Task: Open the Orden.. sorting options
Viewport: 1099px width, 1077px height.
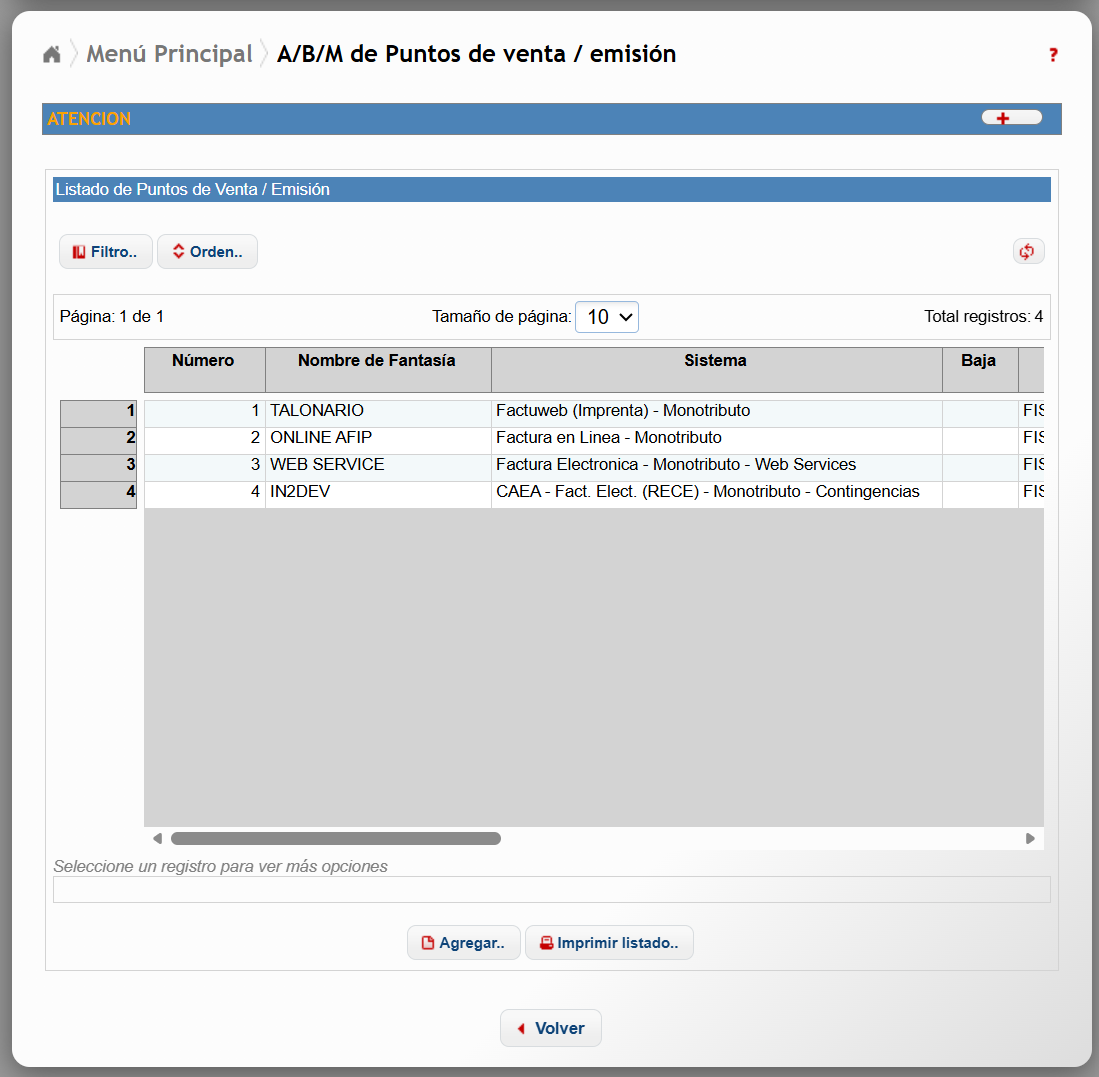Action: 207,252
